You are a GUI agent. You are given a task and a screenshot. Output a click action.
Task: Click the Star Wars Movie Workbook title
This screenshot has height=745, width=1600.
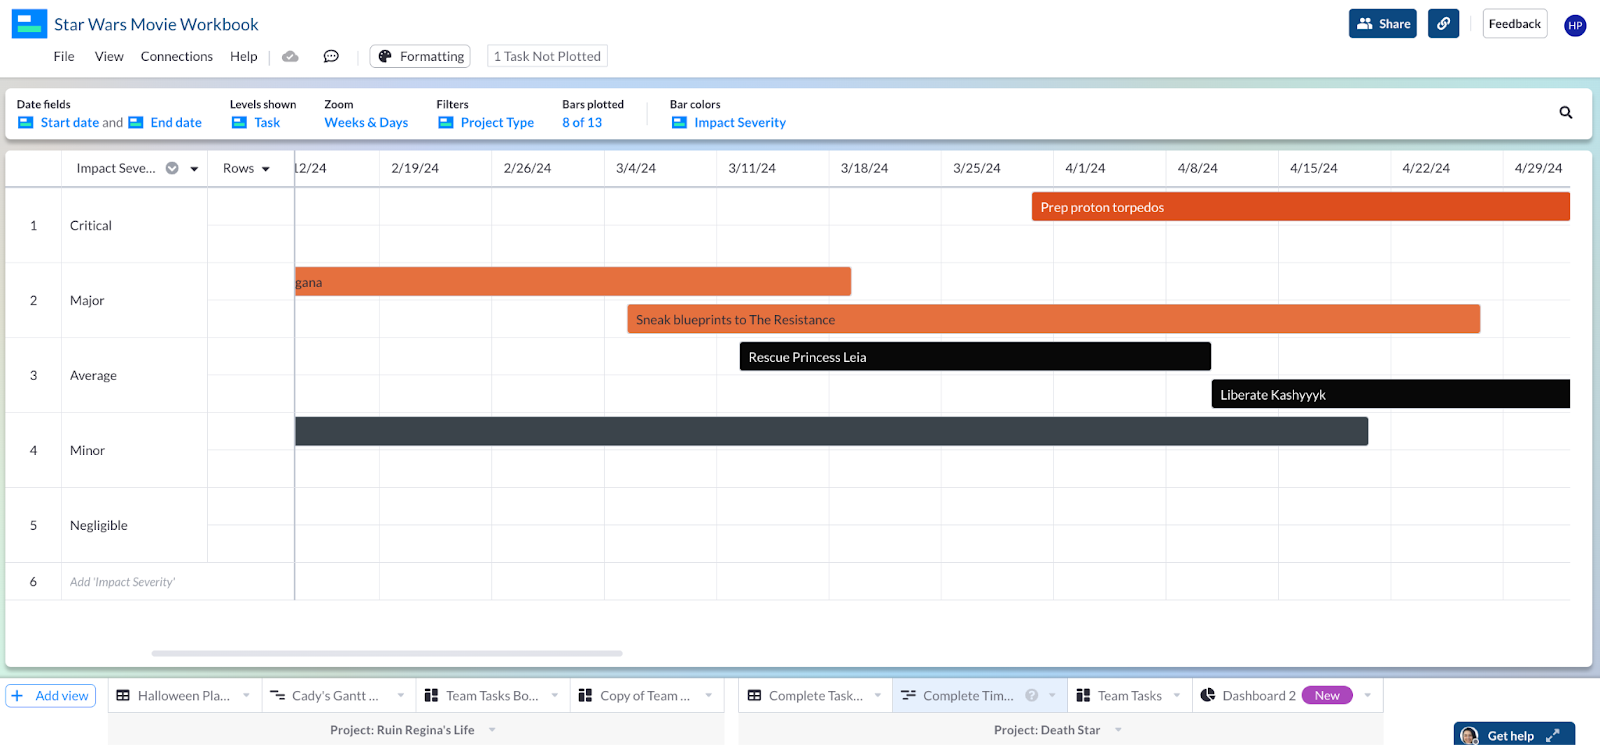156,24
